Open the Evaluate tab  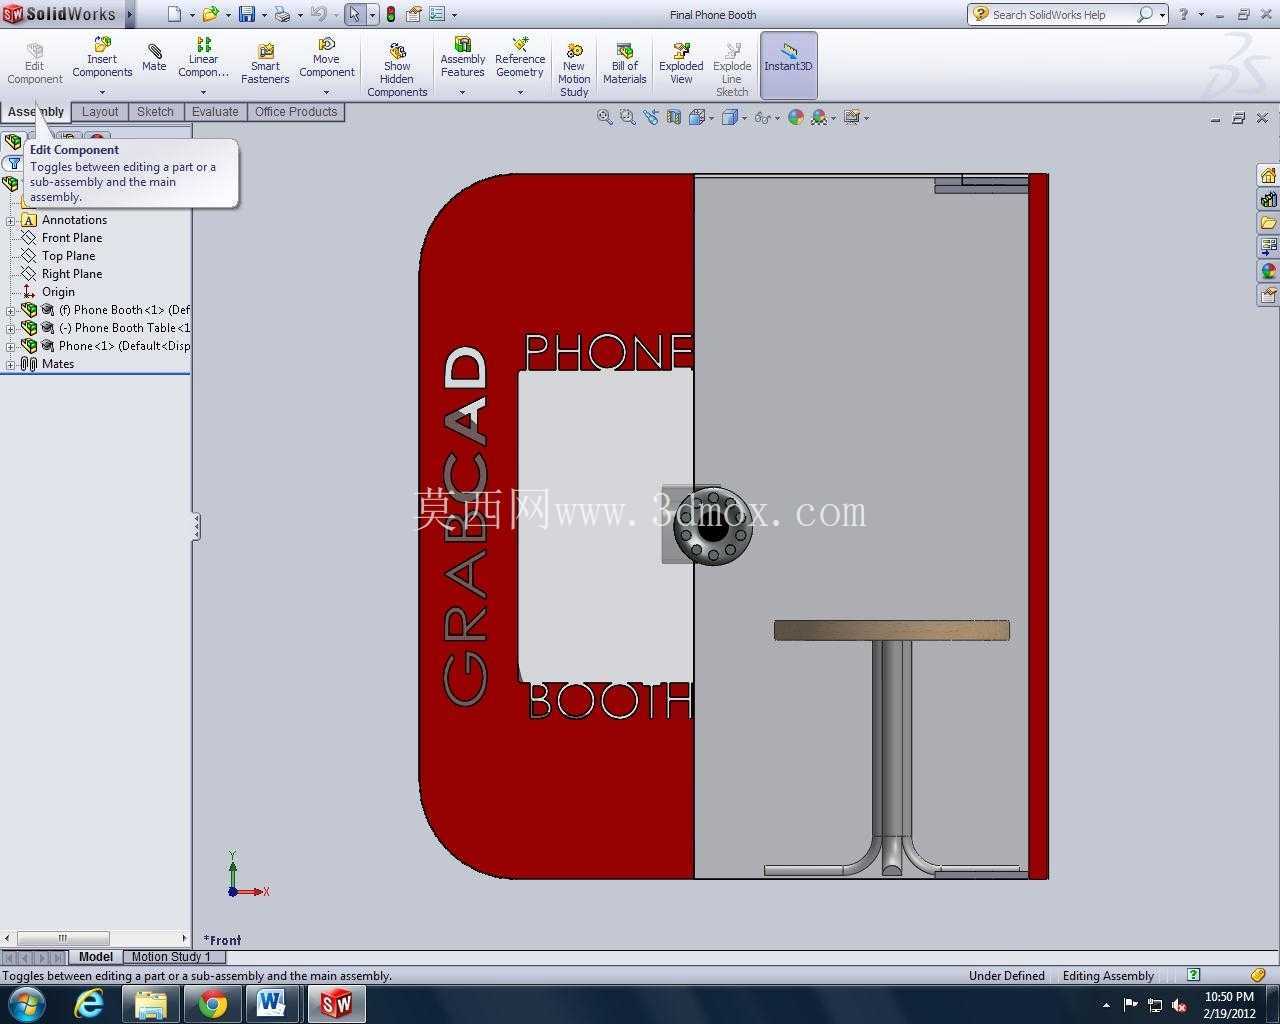pyautogui.click(x=215, y=112)
